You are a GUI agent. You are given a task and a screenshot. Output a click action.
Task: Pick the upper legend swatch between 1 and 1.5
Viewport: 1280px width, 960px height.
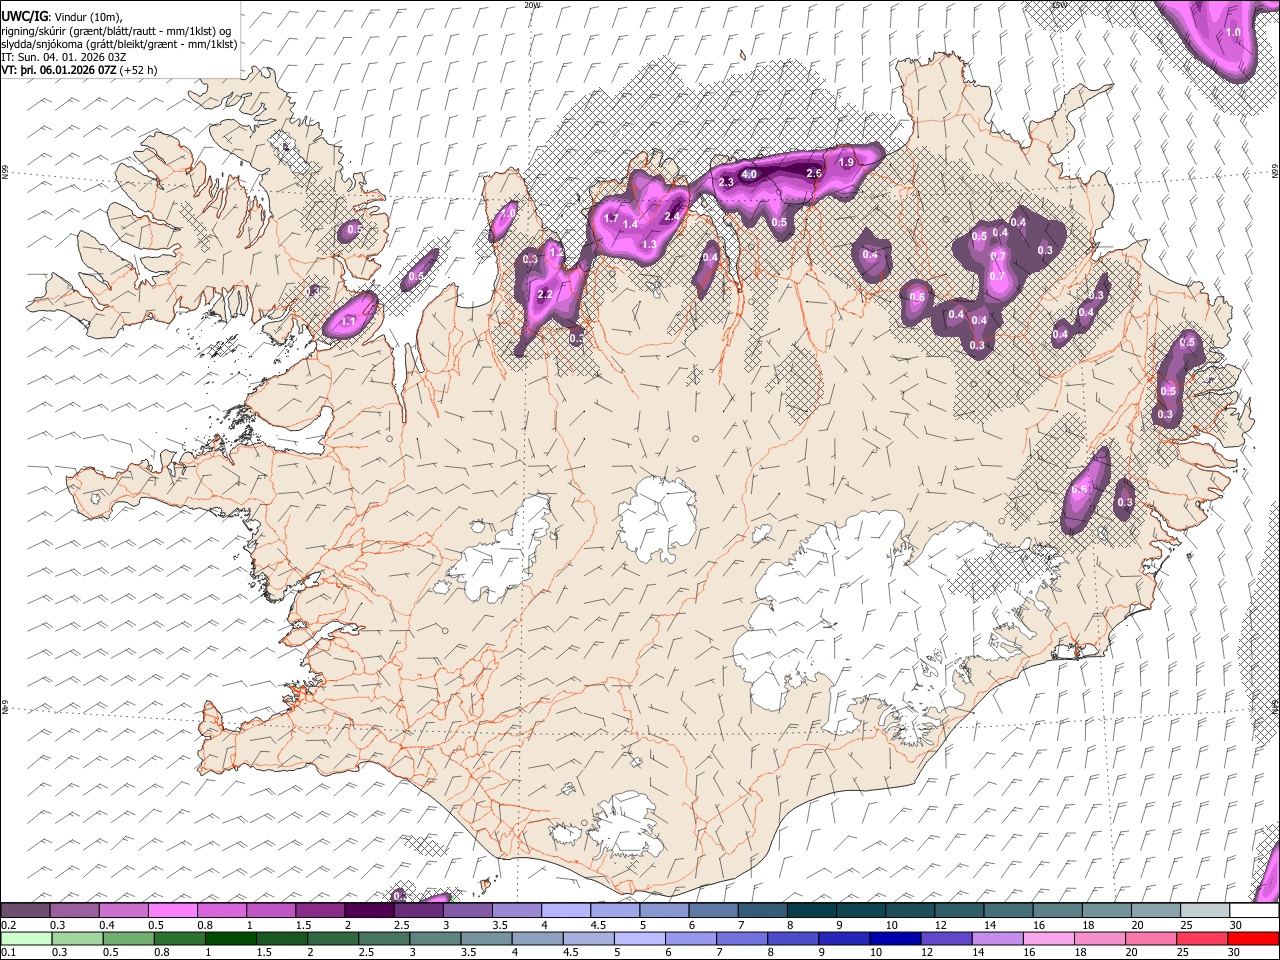271,910
